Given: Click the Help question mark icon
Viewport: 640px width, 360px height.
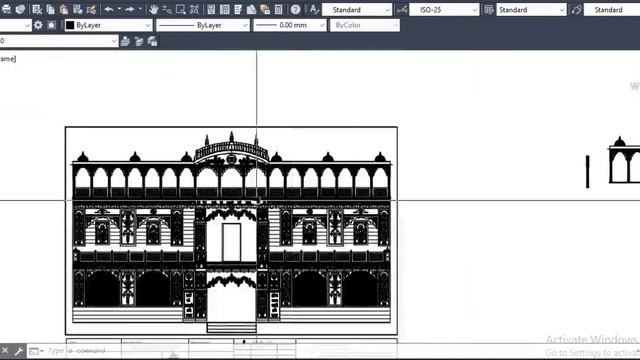Looking at the screenshot, I should click(296, 9).
